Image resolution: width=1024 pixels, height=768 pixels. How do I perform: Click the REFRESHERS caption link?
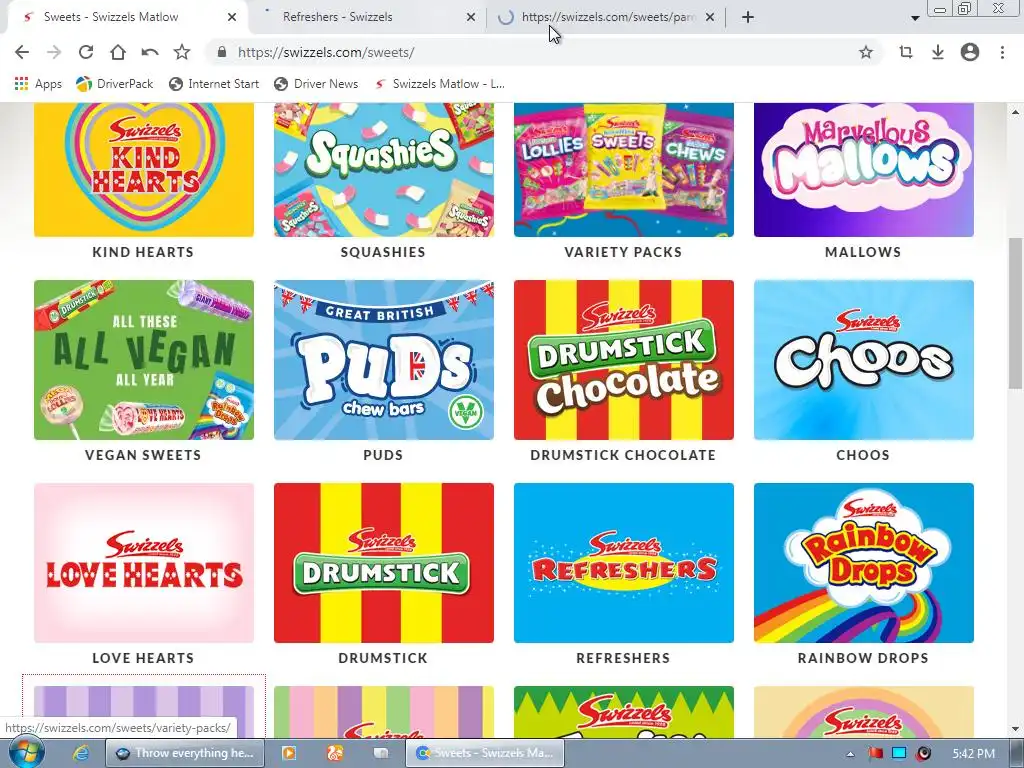pos(623,658)
